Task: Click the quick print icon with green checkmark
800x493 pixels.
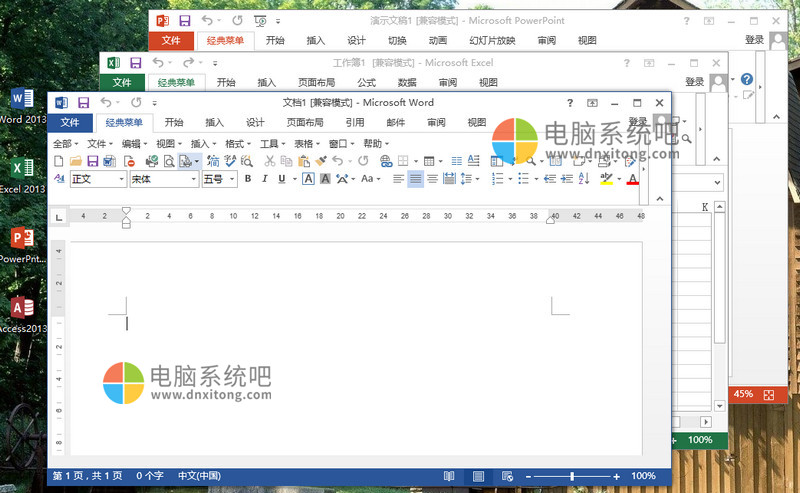Action: pyautogui.click(x=152, y=161)
